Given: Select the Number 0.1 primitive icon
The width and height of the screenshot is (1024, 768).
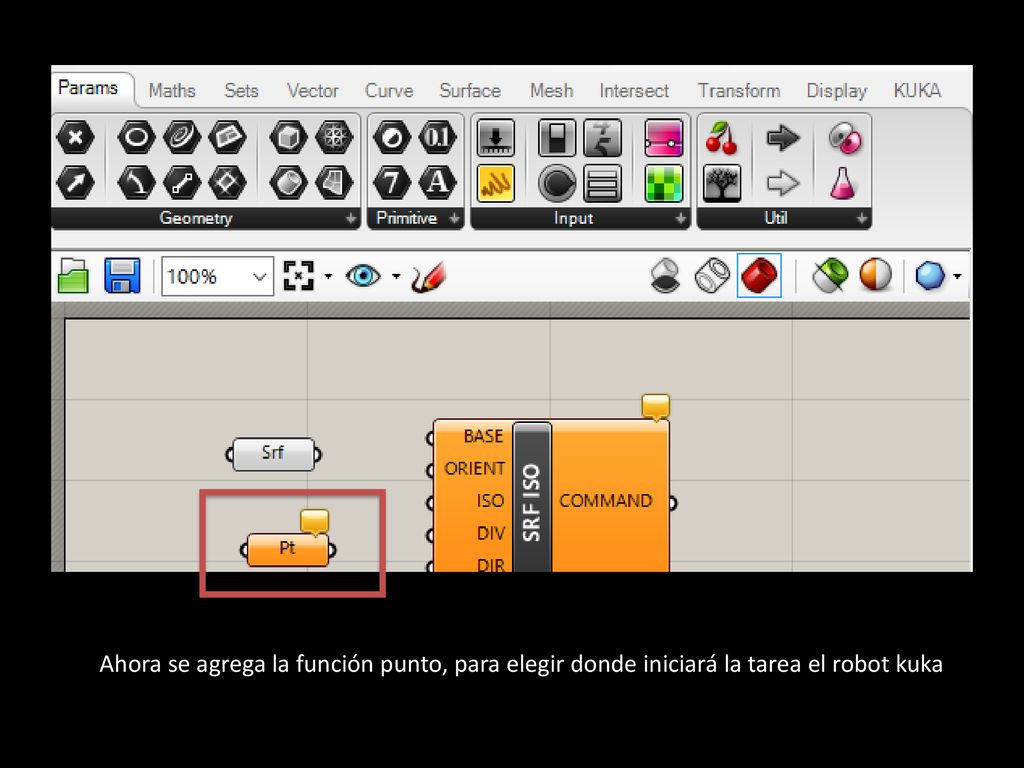Looking at the screenshot, I should [438, 138].
